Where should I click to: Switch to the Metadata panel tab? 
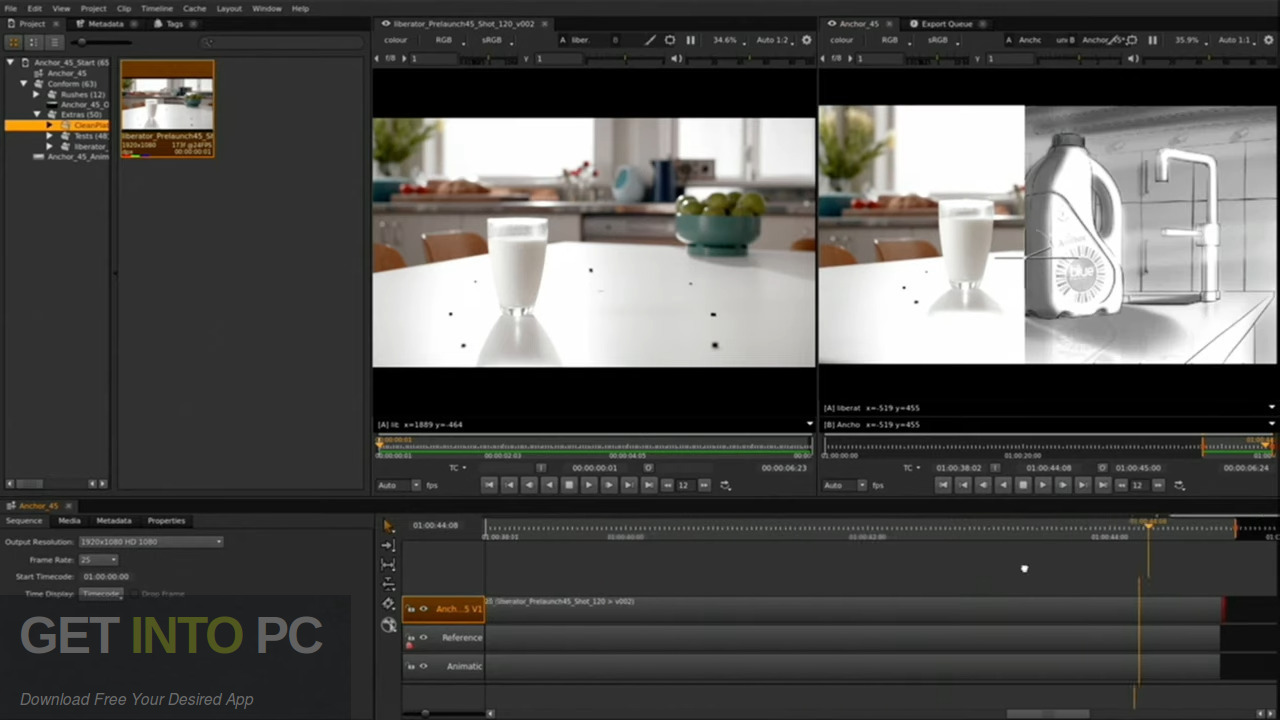[105, 23]
